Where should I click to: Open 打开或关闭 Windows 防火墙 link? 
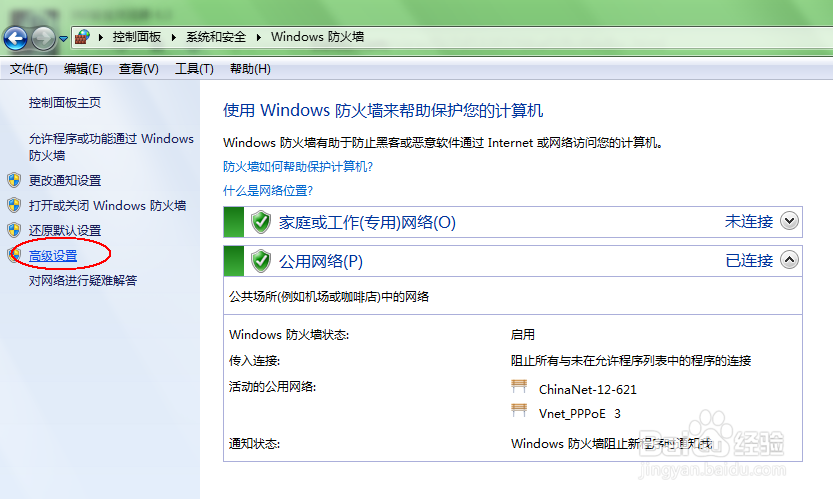(107, 206)
